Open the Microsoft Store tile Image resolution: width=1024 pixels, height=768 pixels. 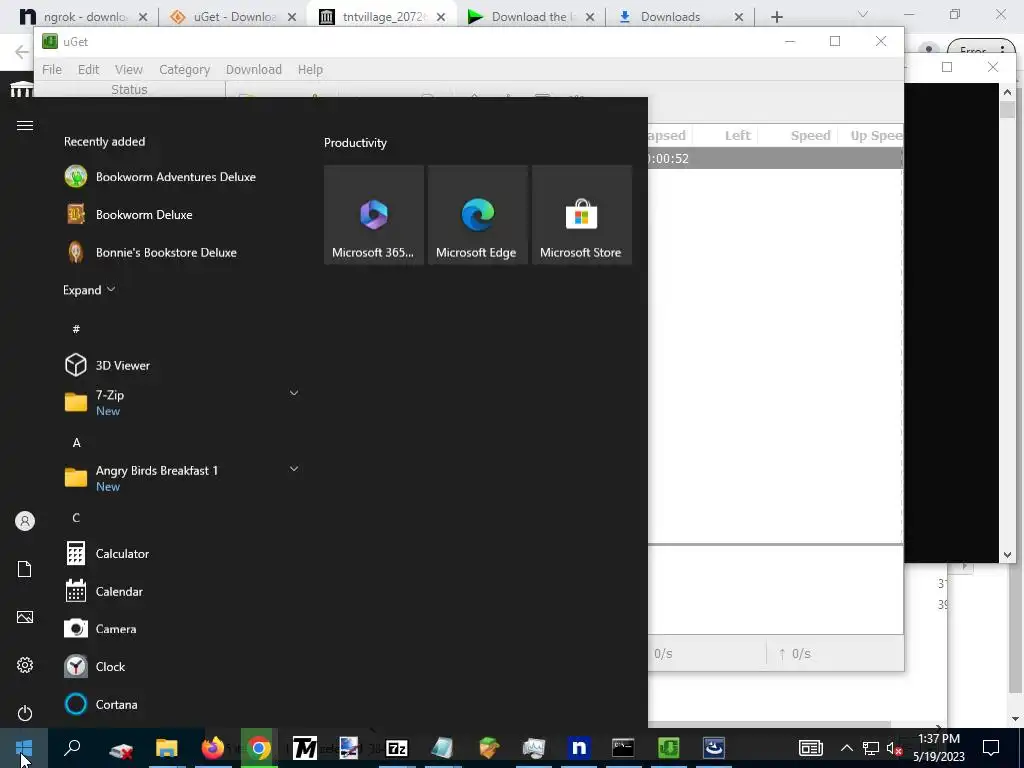coord(582,215)
